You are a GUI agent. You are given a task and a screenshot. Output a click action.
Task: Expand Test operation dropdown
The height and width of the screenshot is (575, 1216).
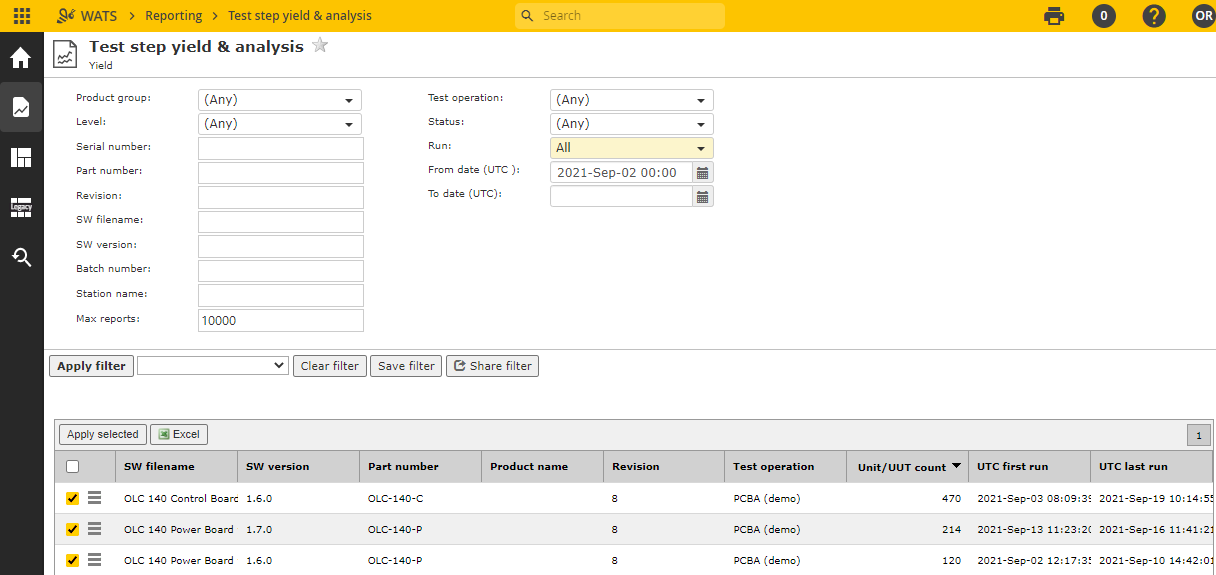(x=632, y=99)
